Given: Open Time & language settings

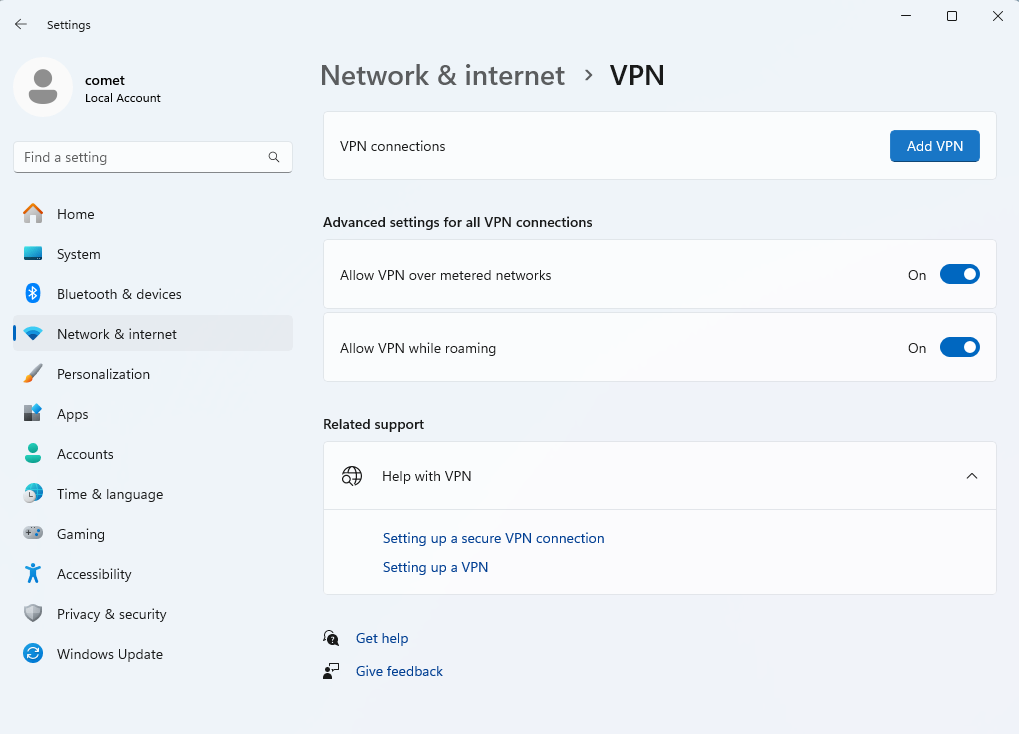Looking at the screenshot, I should tap(153, 493).
